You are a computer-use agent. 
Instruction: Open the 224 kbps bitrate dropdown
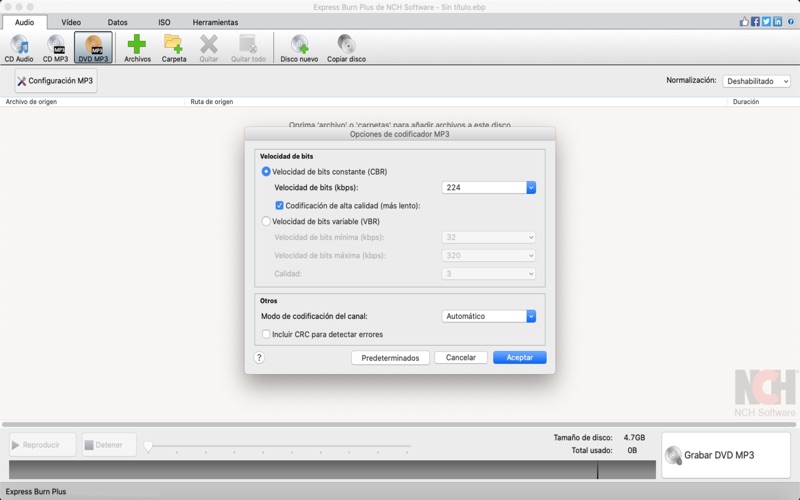pos(489,188)
